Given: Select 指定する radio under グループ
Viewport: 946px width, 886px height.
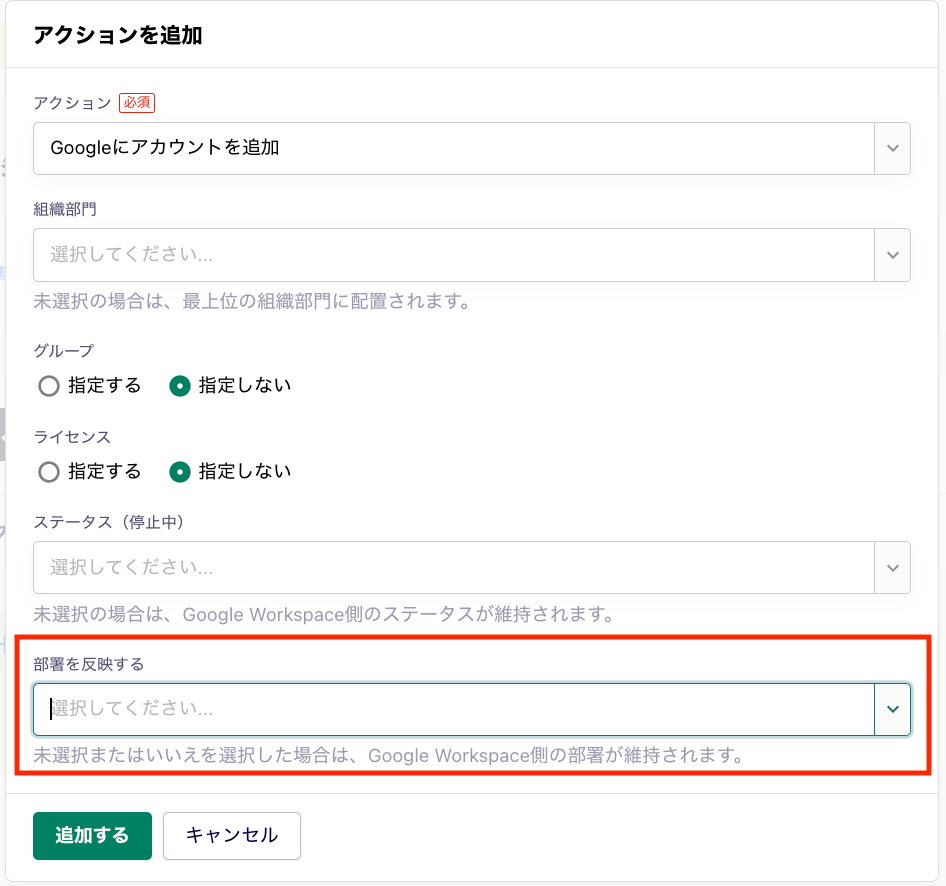Looking at the screenshot, I should 48,385.
